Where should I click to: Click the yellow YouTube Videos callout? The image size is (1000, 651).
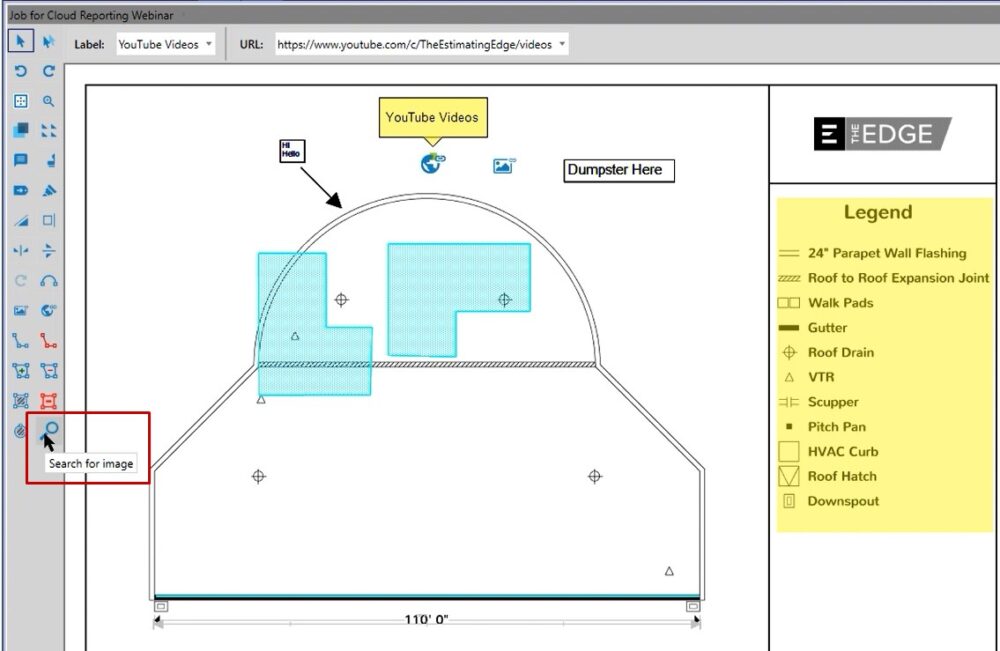[x=431, y=117]
